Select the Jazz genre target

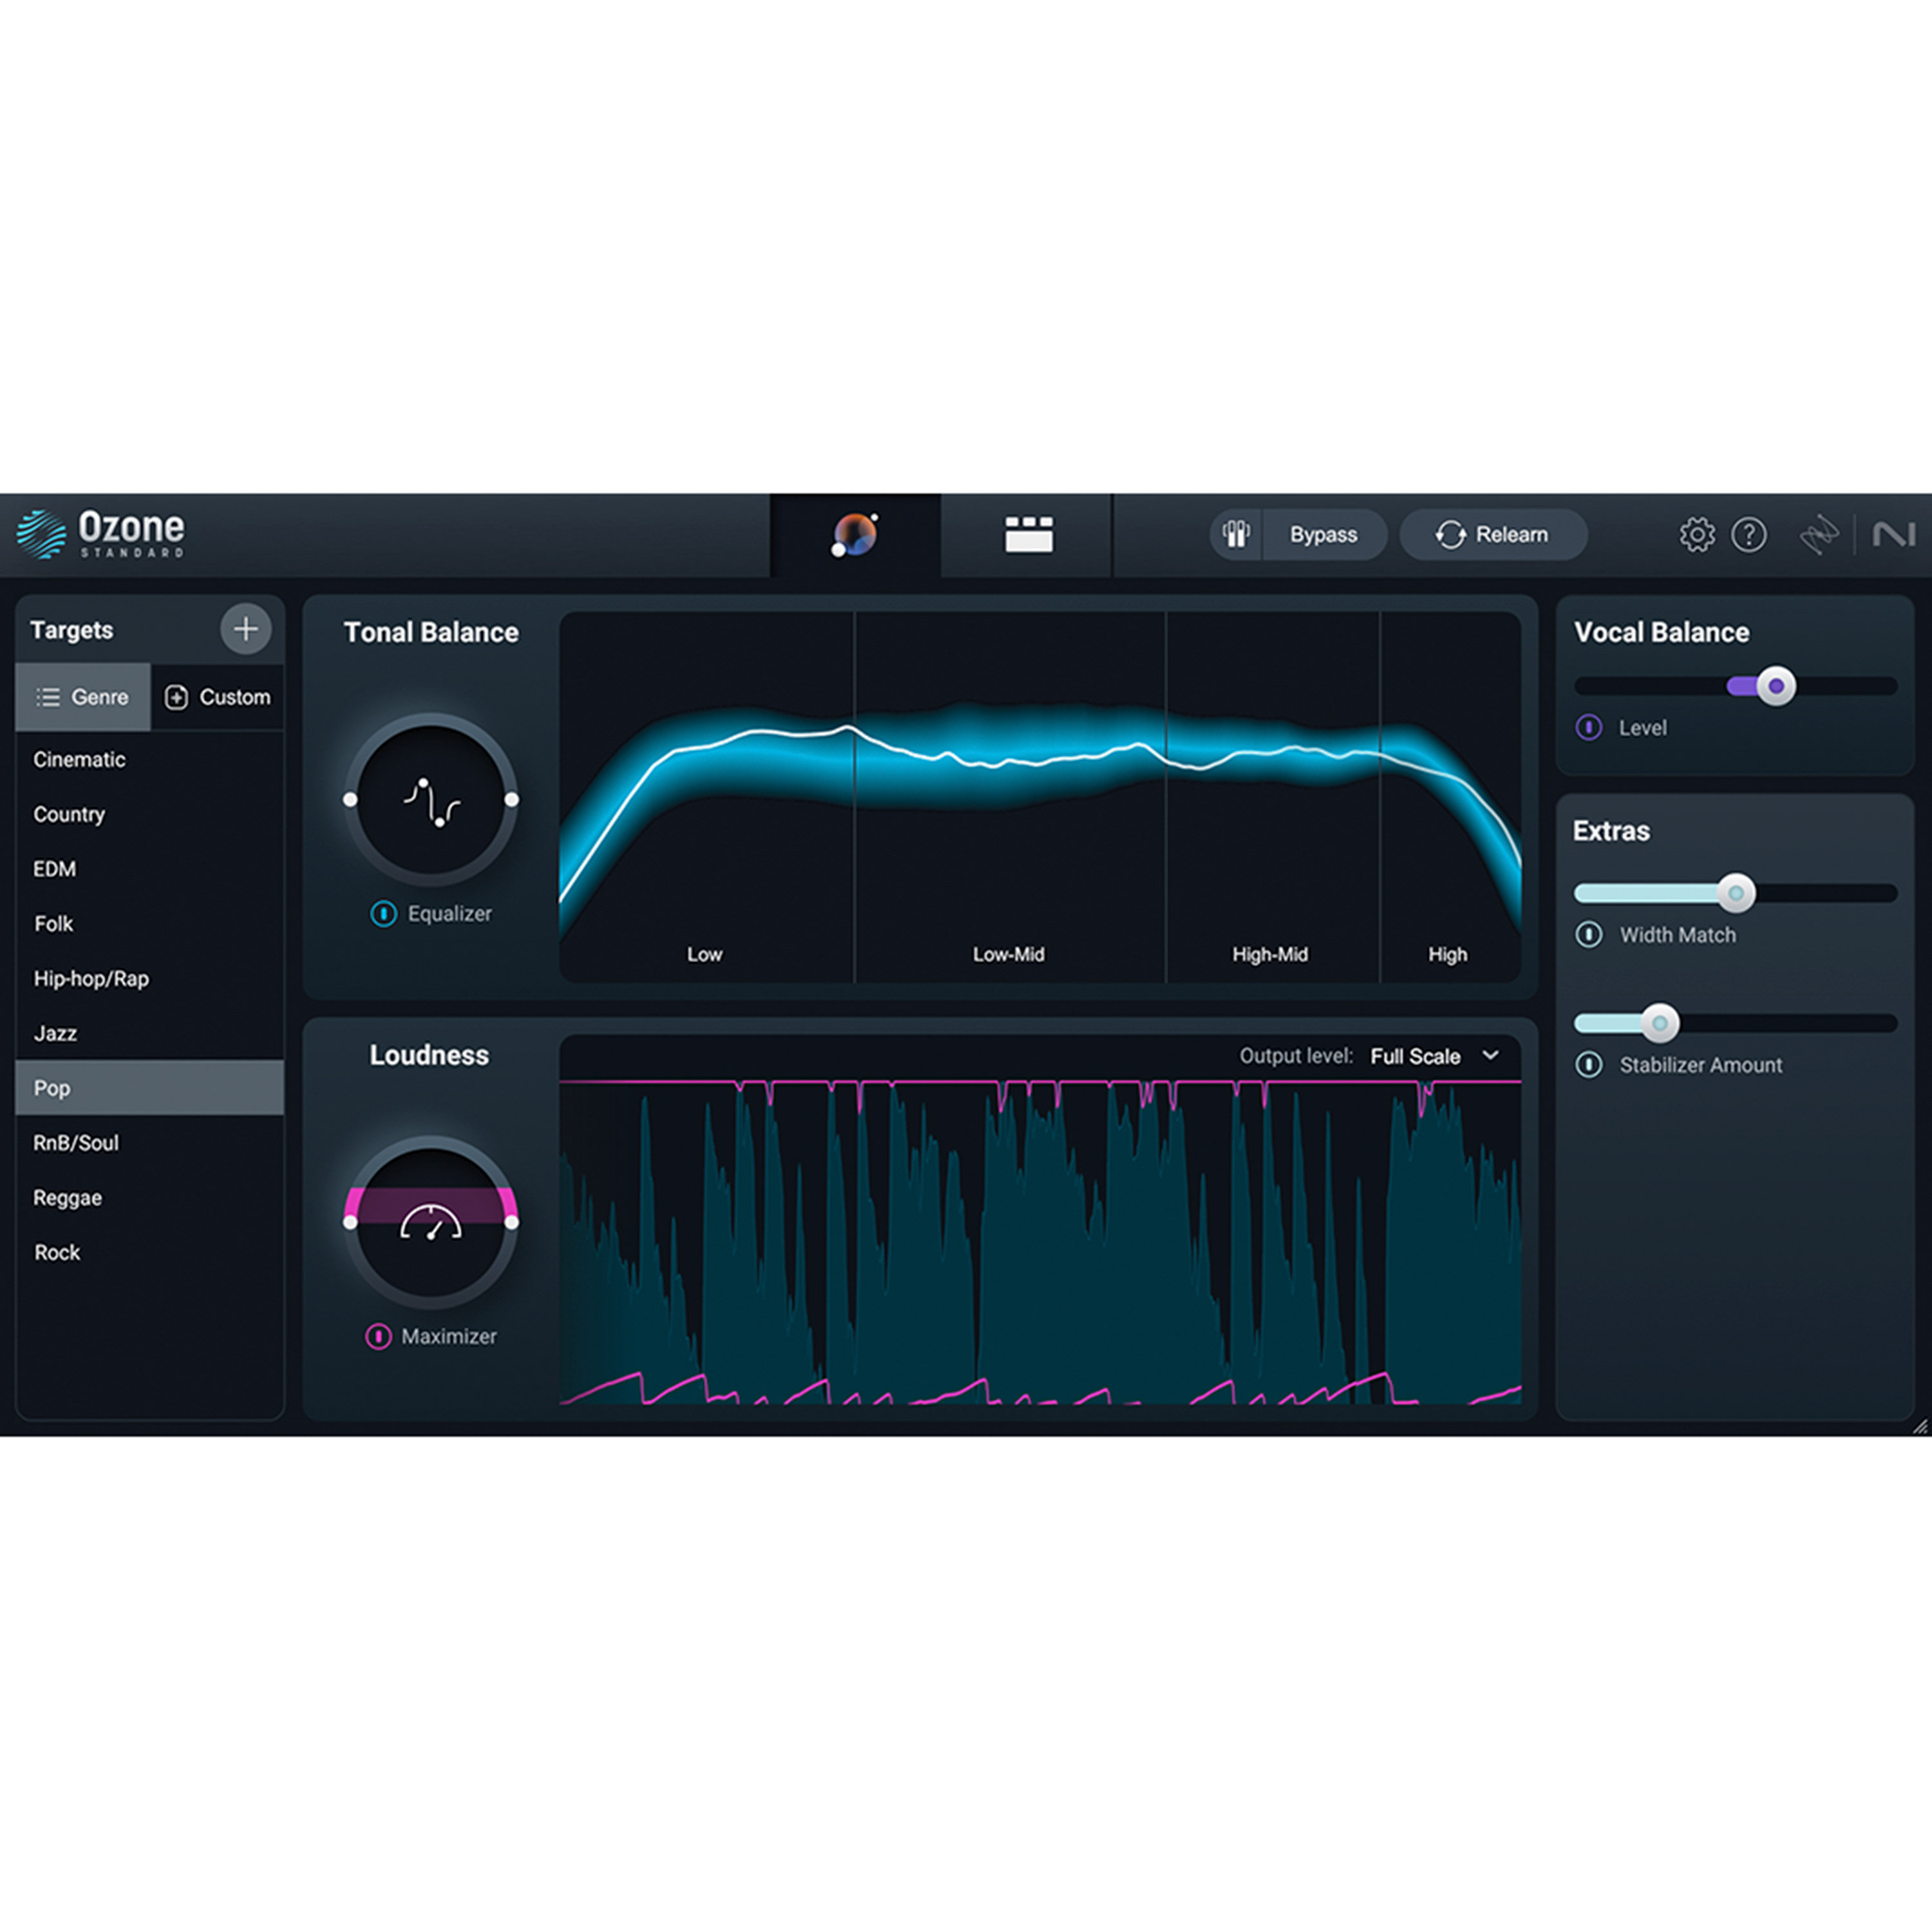(x=57, y=1033)
